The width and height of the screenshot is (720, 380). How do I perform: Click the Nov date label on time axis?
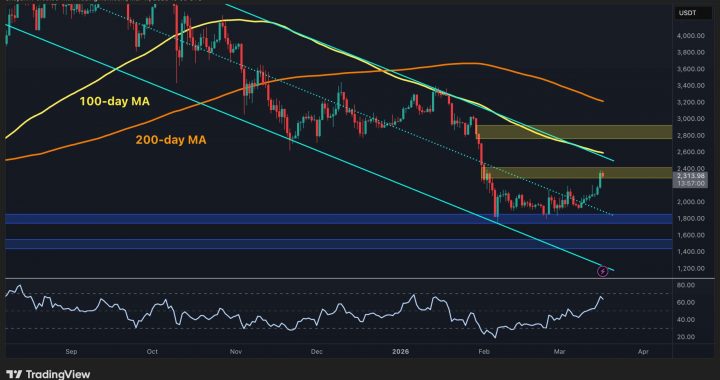(236, 352)
